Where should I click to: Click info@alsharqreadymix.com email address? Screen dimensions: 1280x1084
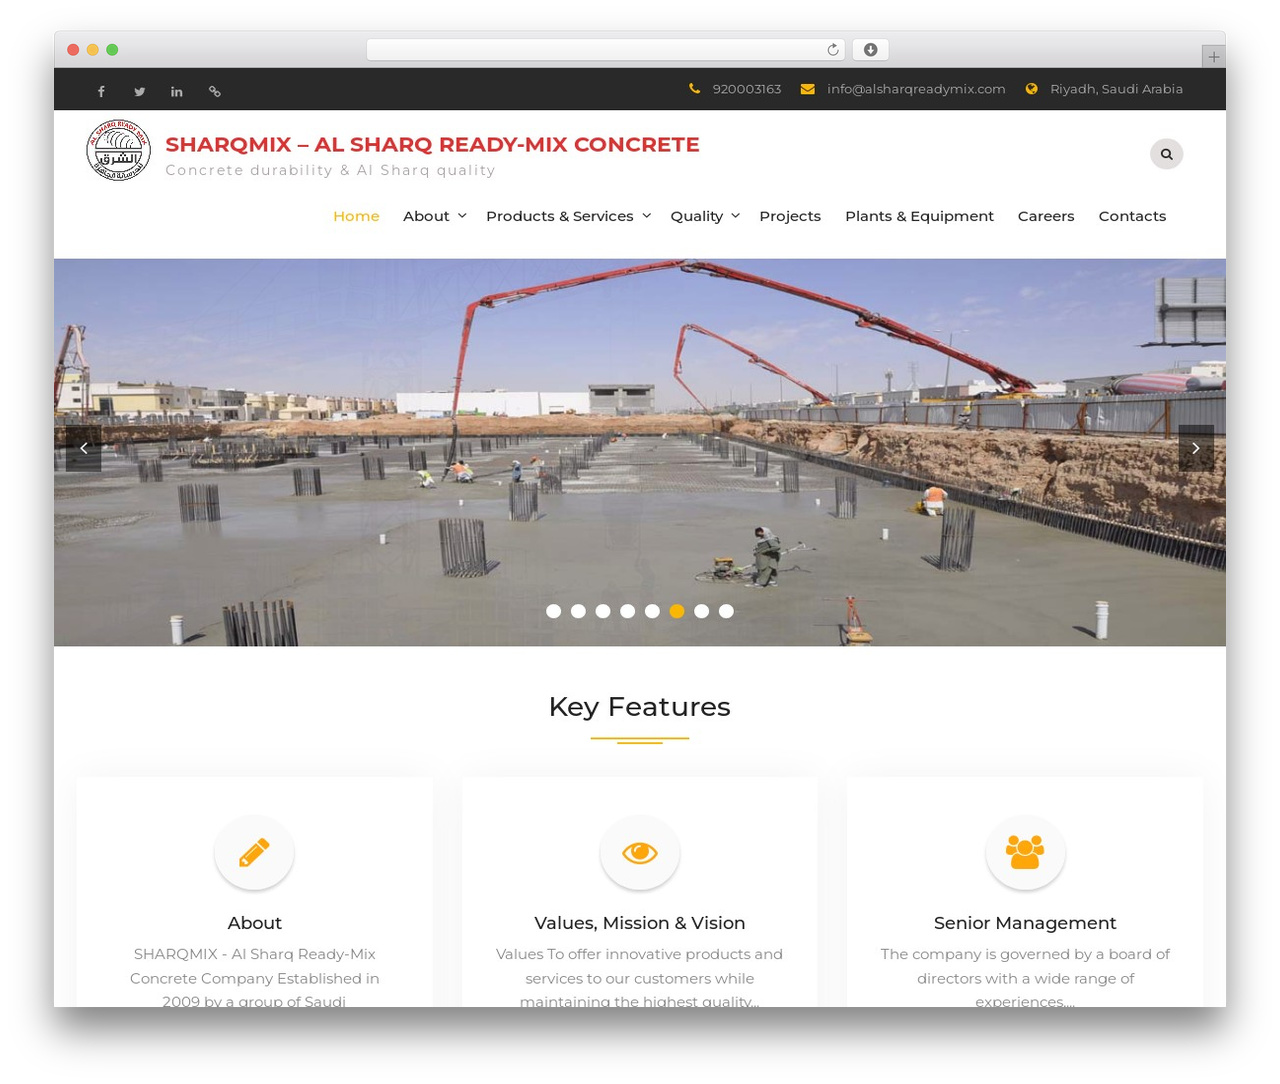tap(916, 89)
